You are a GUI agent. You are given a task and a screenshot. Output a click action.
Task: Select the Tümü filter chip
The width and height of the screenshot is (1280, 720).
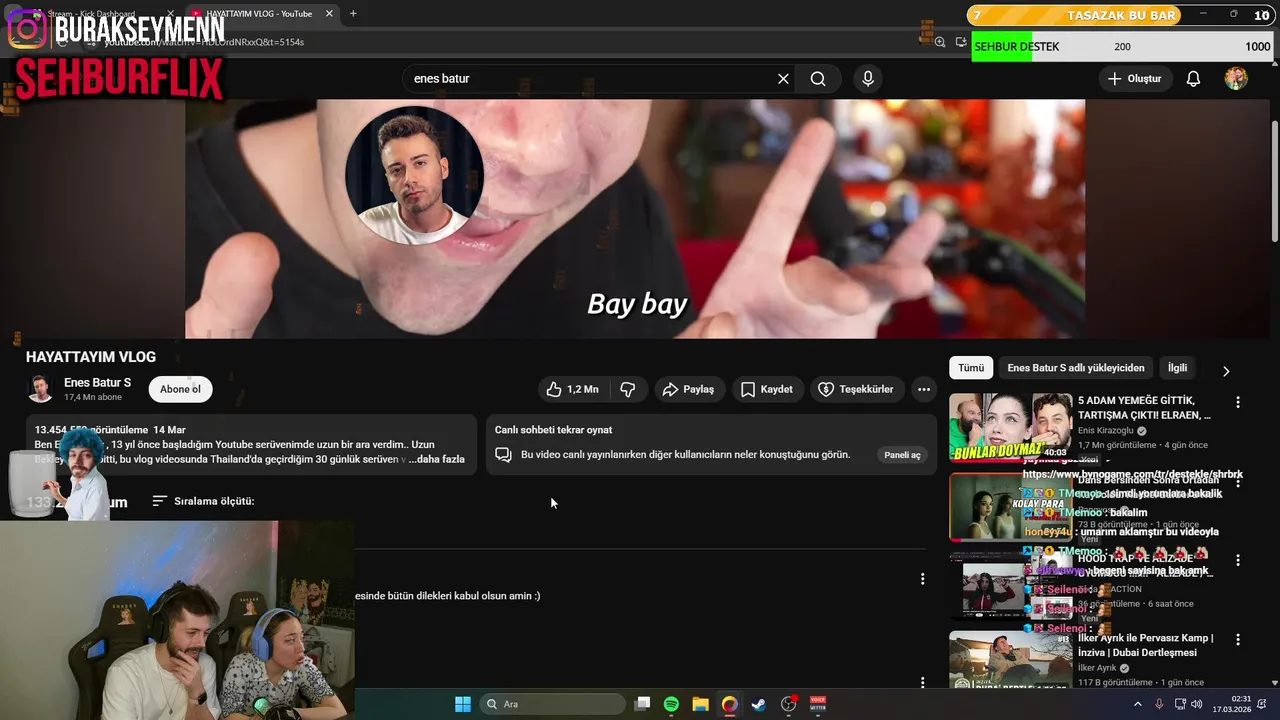971,368
